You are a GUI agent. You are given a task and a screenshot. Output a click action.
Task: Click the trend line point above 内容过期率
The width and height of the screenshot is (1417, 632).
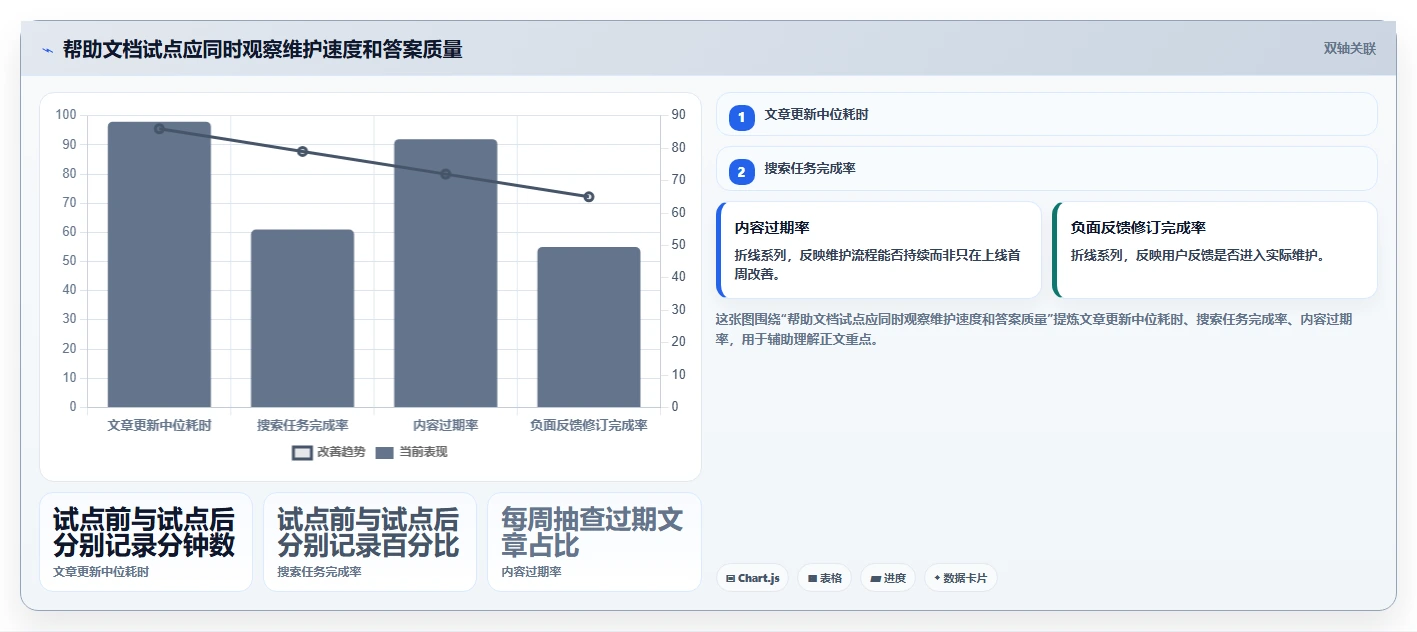446,174
